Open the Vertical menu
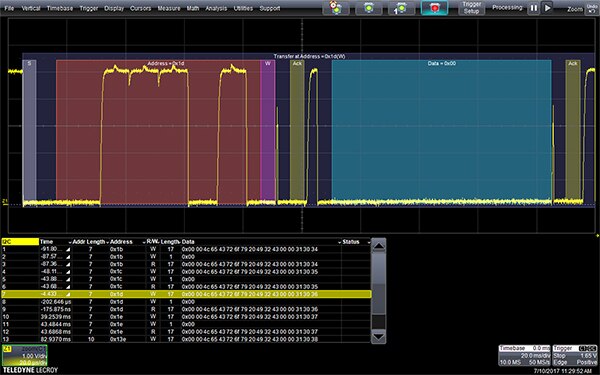The height and width of the screenshot is (375, 600). [x=31, y=8]
